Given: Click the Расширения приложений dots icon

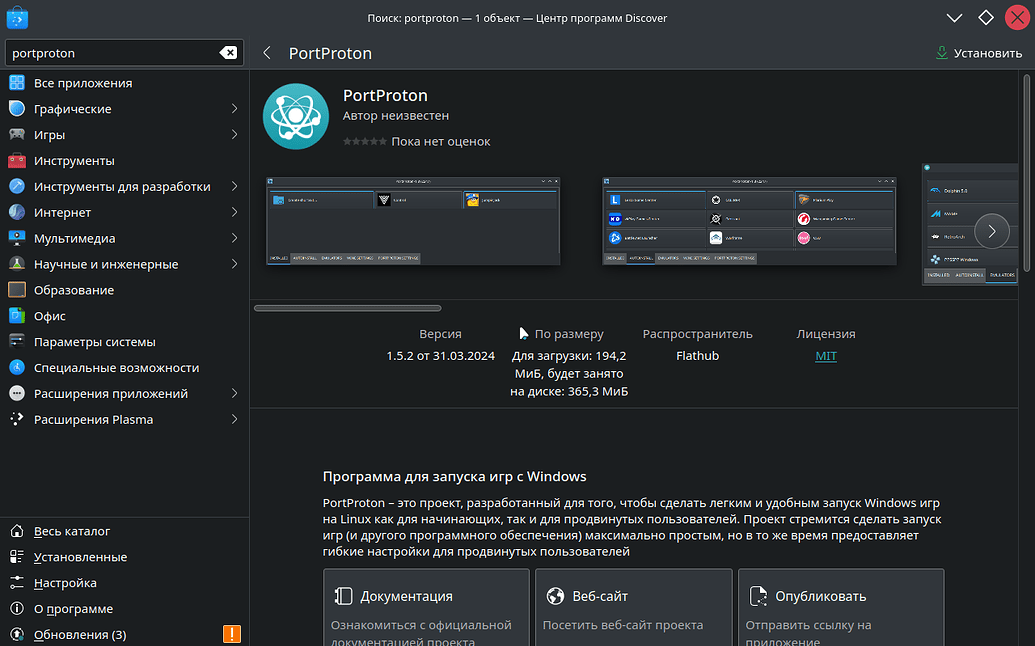Looking at the screenshot, I should pyautogui.click(x=17, y=393).
